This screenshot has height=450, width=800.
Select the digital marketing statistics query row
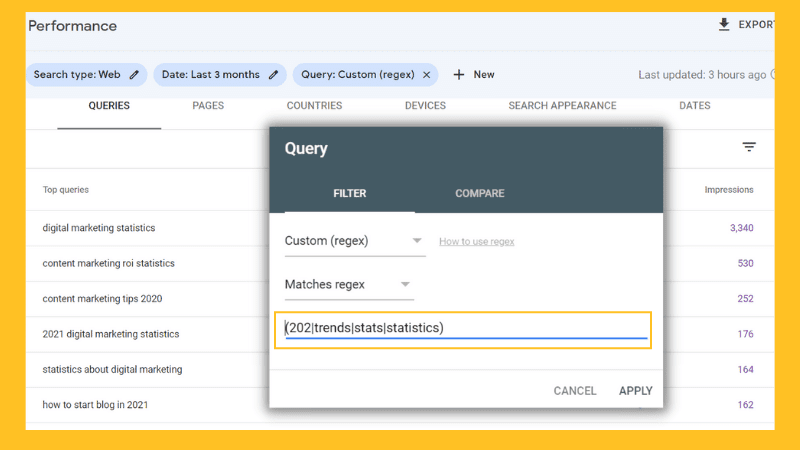coord(99,228)
